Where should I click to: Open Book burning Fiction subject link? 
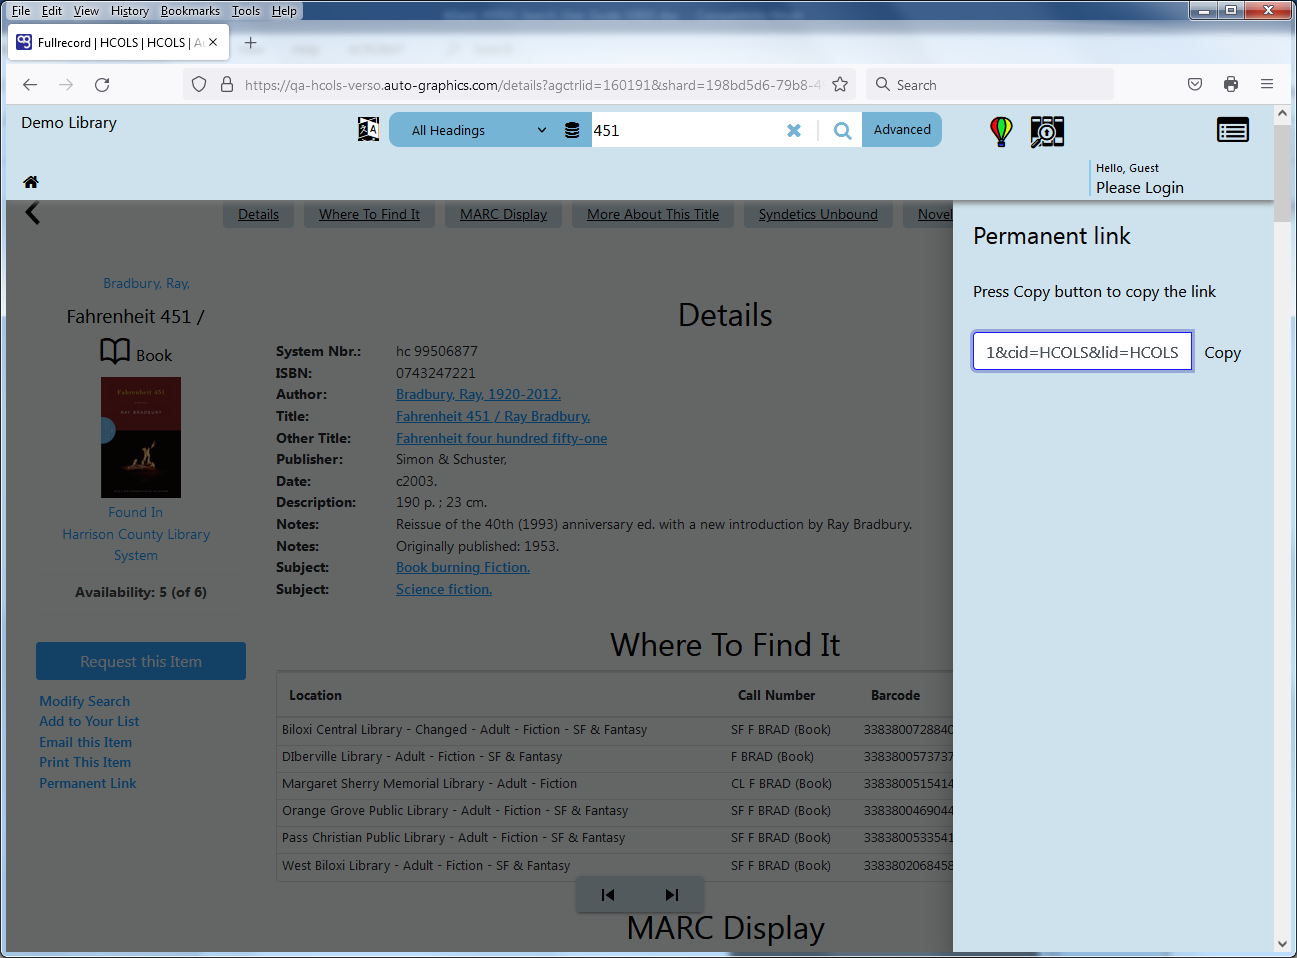click(463, 567)
